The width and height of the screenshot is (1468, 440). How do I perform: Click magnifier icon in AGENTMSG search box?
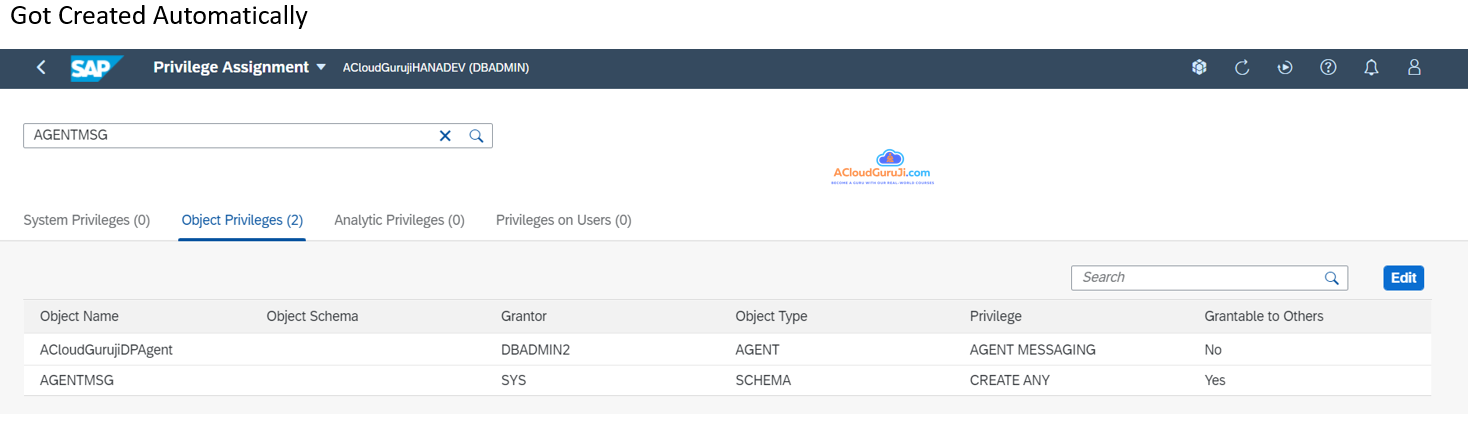(x=477, y=136)
